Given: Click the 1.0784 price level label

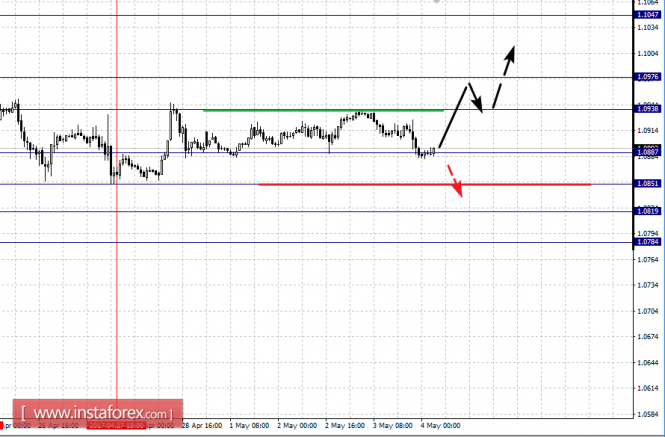Looking at the screenshot, I should [x=647, y=242].
